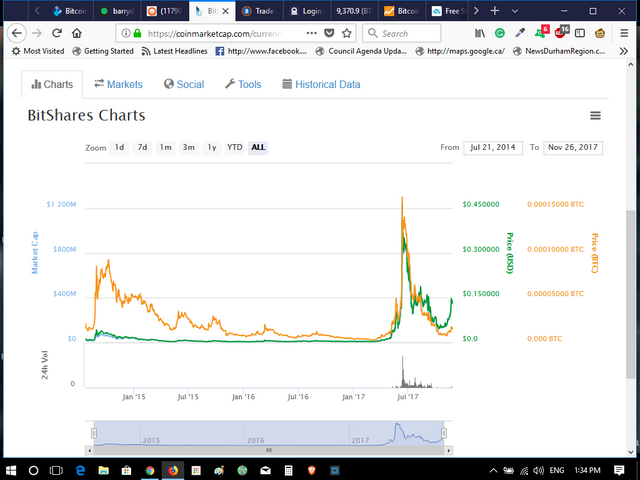Screen dimensions: 640x480
Task: Bookmark this page with the star
Action: coord(347,33)
